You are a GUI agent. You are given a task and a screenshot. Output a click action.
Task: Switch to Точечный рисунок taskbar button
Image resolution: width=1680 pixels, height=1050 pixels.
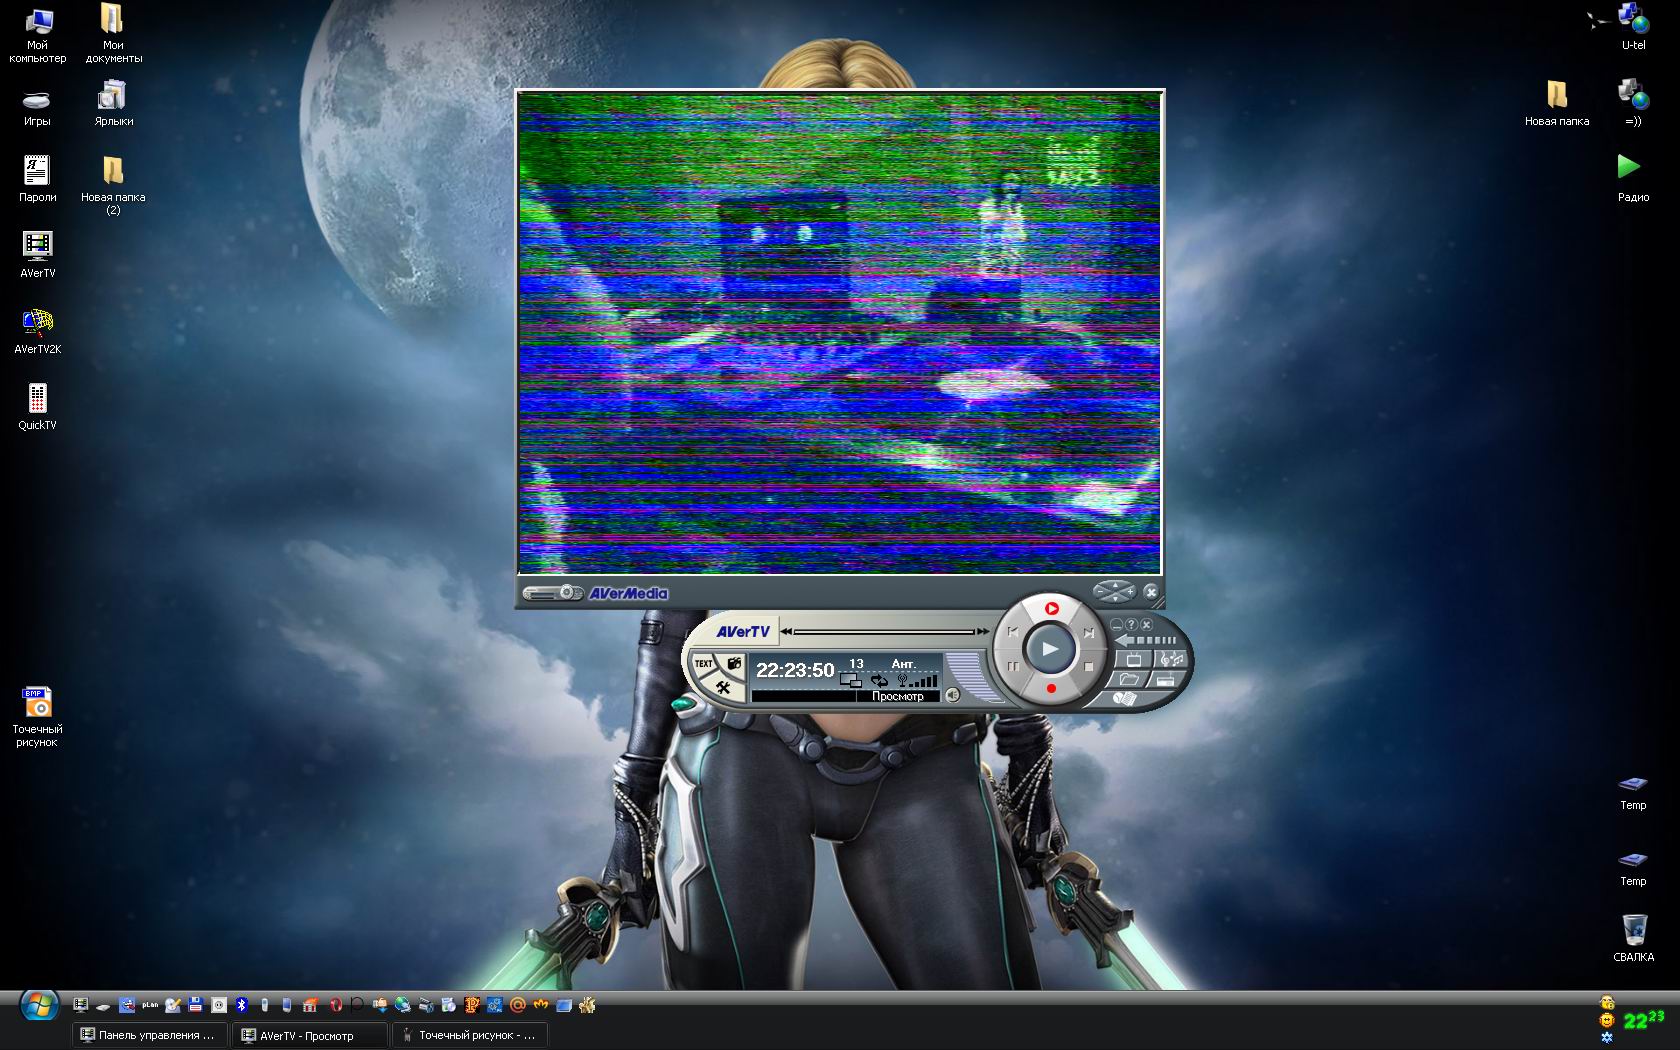(469, 1035)
